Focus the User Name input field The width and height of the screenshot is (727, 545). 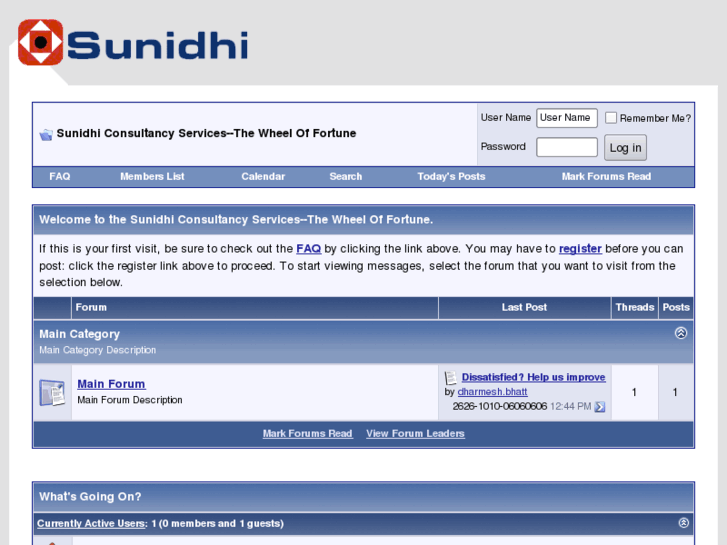point(567,118)
